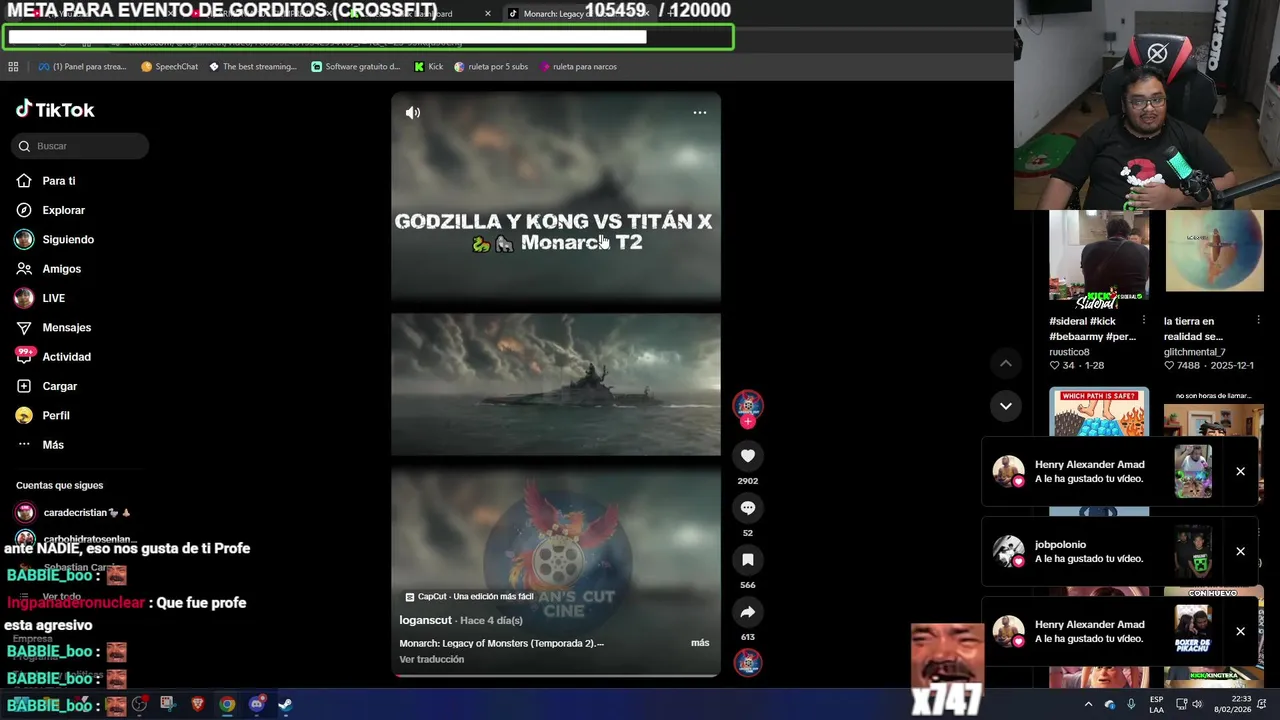Open Steam from the taskbar
1280x720 pixels.
285,704
